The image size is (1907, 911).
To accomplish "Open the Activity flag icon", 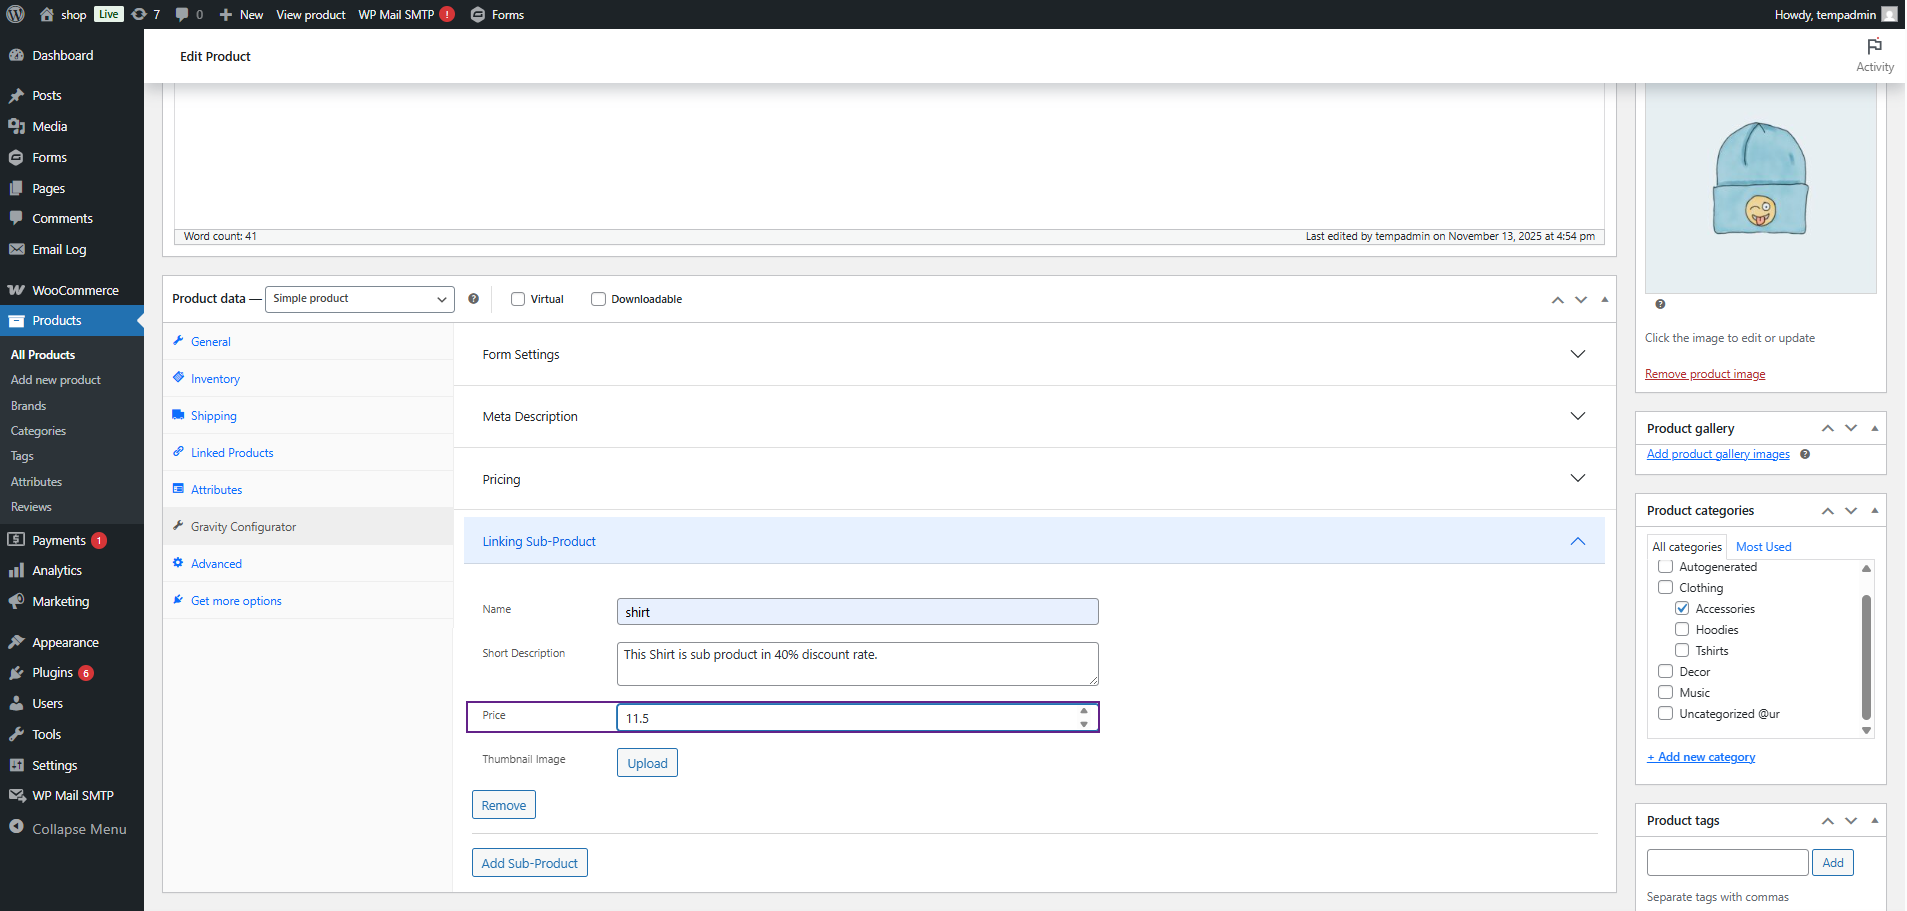I will pyautogui.click(x=1874, y=47).
